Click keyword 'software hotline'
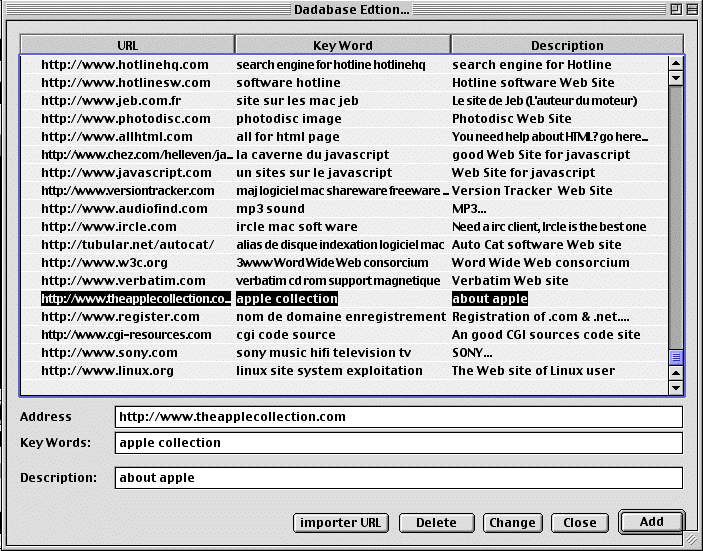The height and width of the screenshot is (551, 703). [x=288, y=82]
